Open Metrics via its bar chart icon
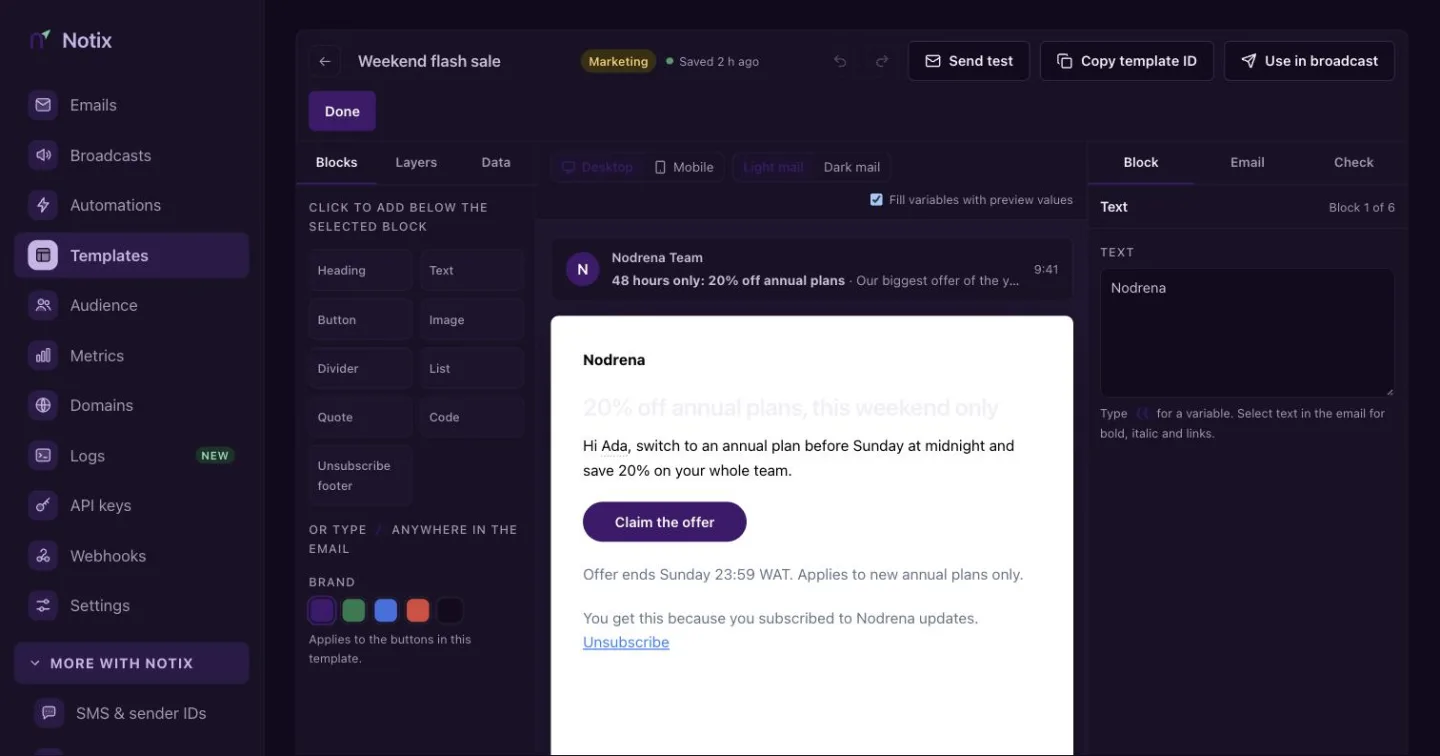1440x756 pixels. tap(43, 355)
